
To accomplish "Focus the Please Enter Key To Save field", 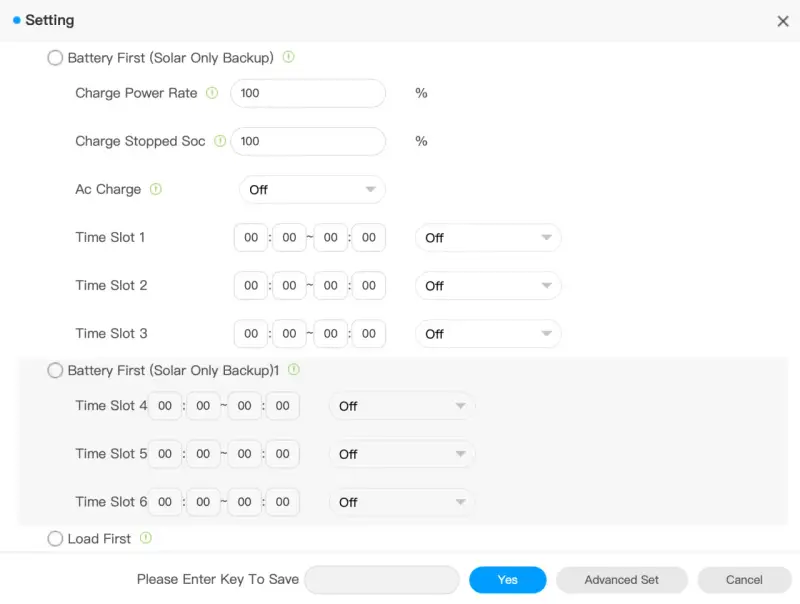I will click(x=382, y=580).
